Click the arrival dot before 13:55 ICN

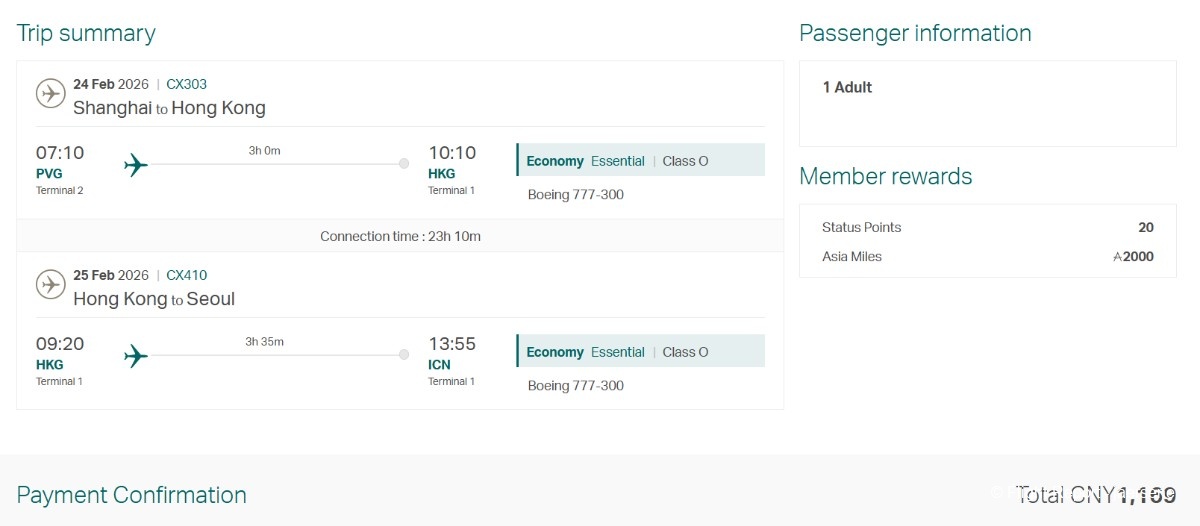(404, 354)
